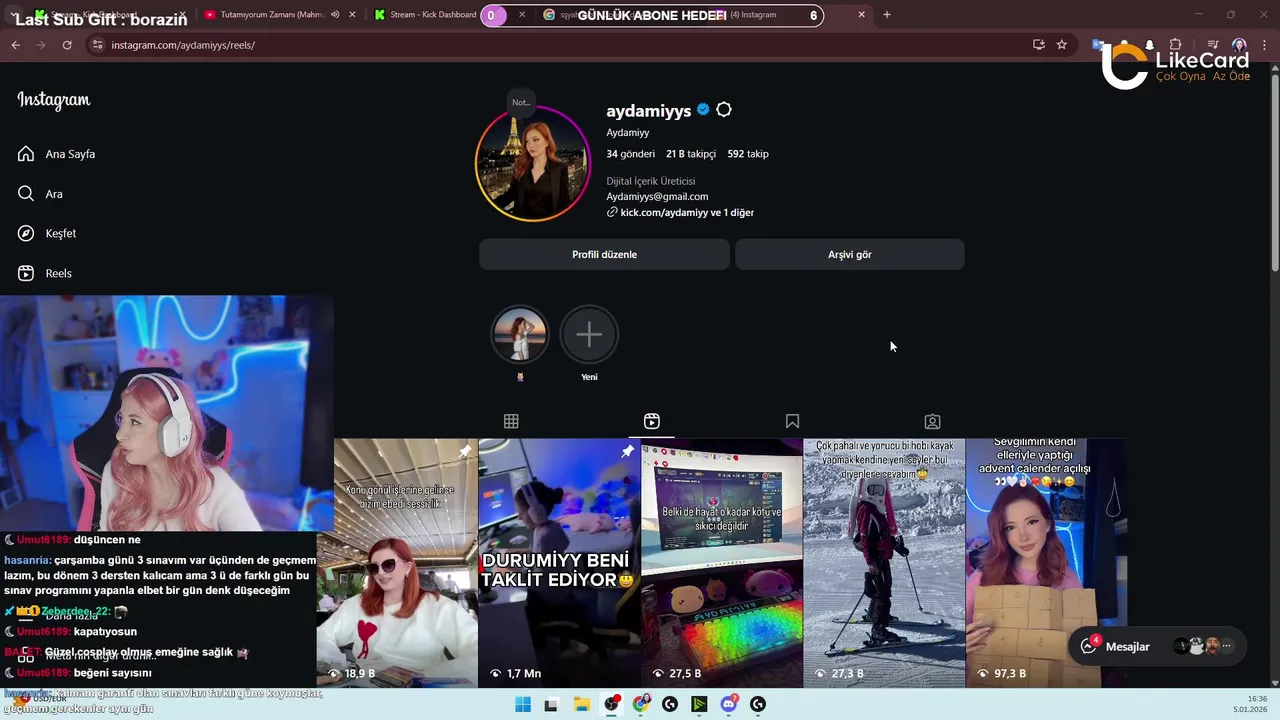Click the Instagram logo
1280x720 pixels.
tap(54, 100)
